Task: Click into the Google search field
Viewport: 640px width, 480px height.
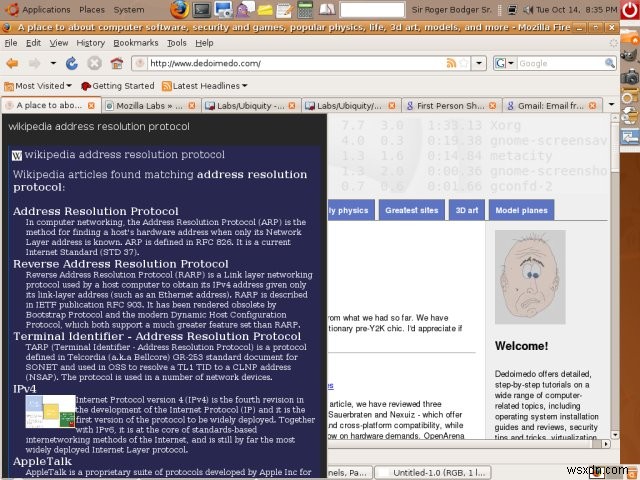Action: pos(561,63)
